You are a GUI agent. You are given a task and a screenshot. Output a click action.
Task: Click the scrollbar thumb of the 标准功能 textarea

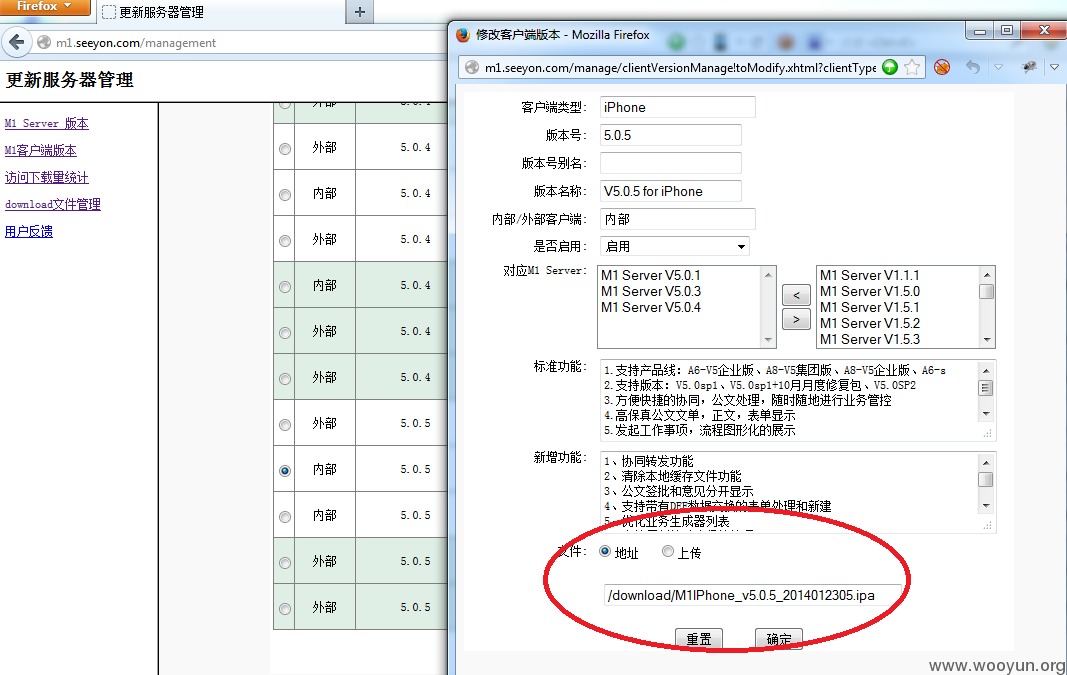point(986,388)
